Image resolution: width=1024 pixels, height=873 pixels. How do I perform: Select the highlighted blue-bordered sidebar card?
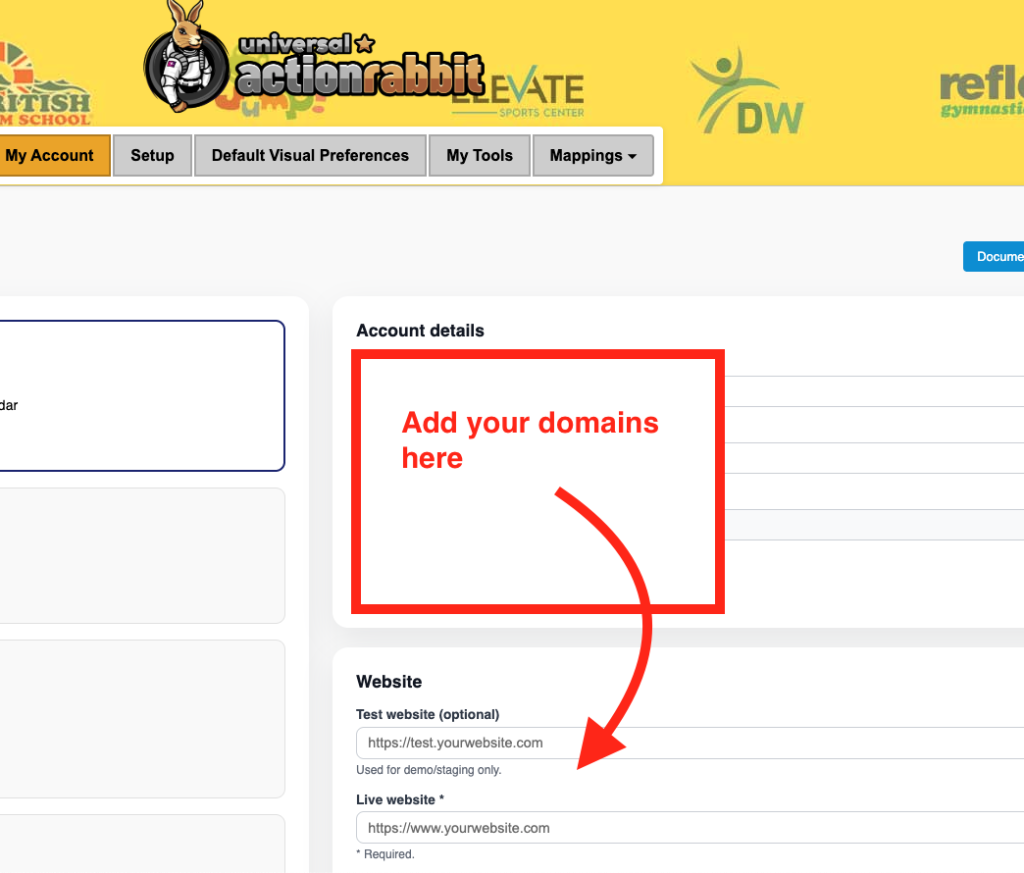[140, 395]
